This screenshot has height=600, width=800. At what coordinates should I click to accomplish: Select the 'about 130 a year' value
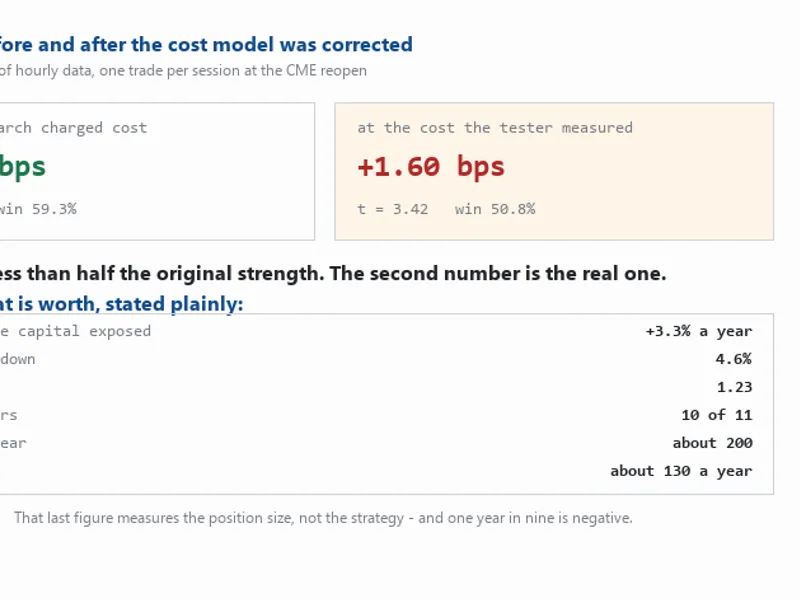coord(681,471)
